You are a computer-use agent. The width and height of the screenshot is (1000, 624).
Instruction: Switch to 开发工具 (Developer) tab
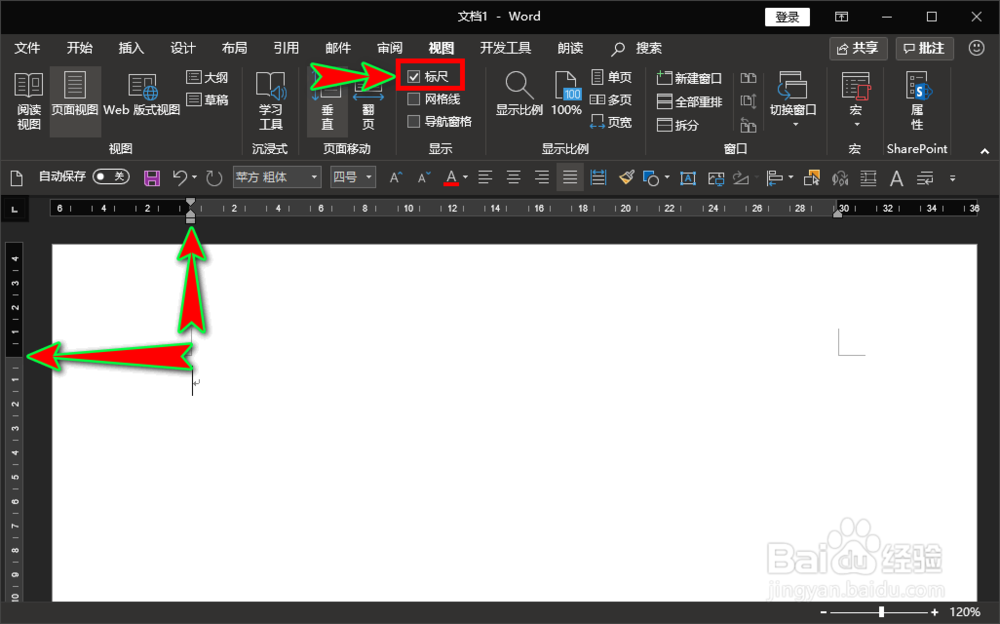(x=505, y=48)
